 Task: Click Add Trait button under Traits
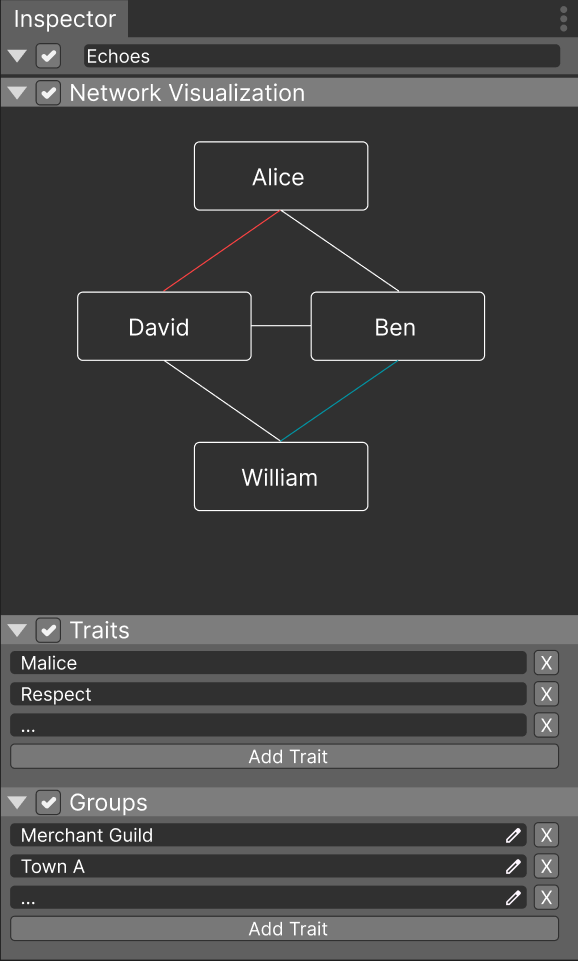coord(284,756)
